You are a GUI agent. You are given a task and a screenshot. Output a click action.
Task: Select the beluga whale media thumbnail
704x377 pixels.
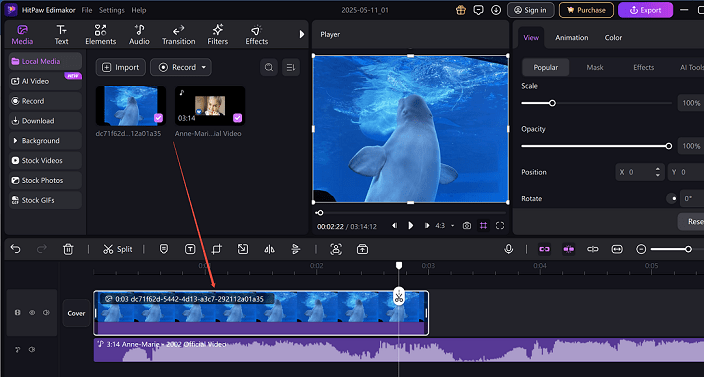click(x=131, y=105)
